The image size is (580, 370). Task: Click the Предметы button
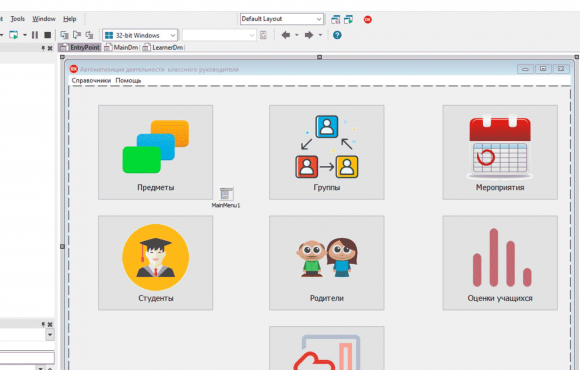pos(155,152)
